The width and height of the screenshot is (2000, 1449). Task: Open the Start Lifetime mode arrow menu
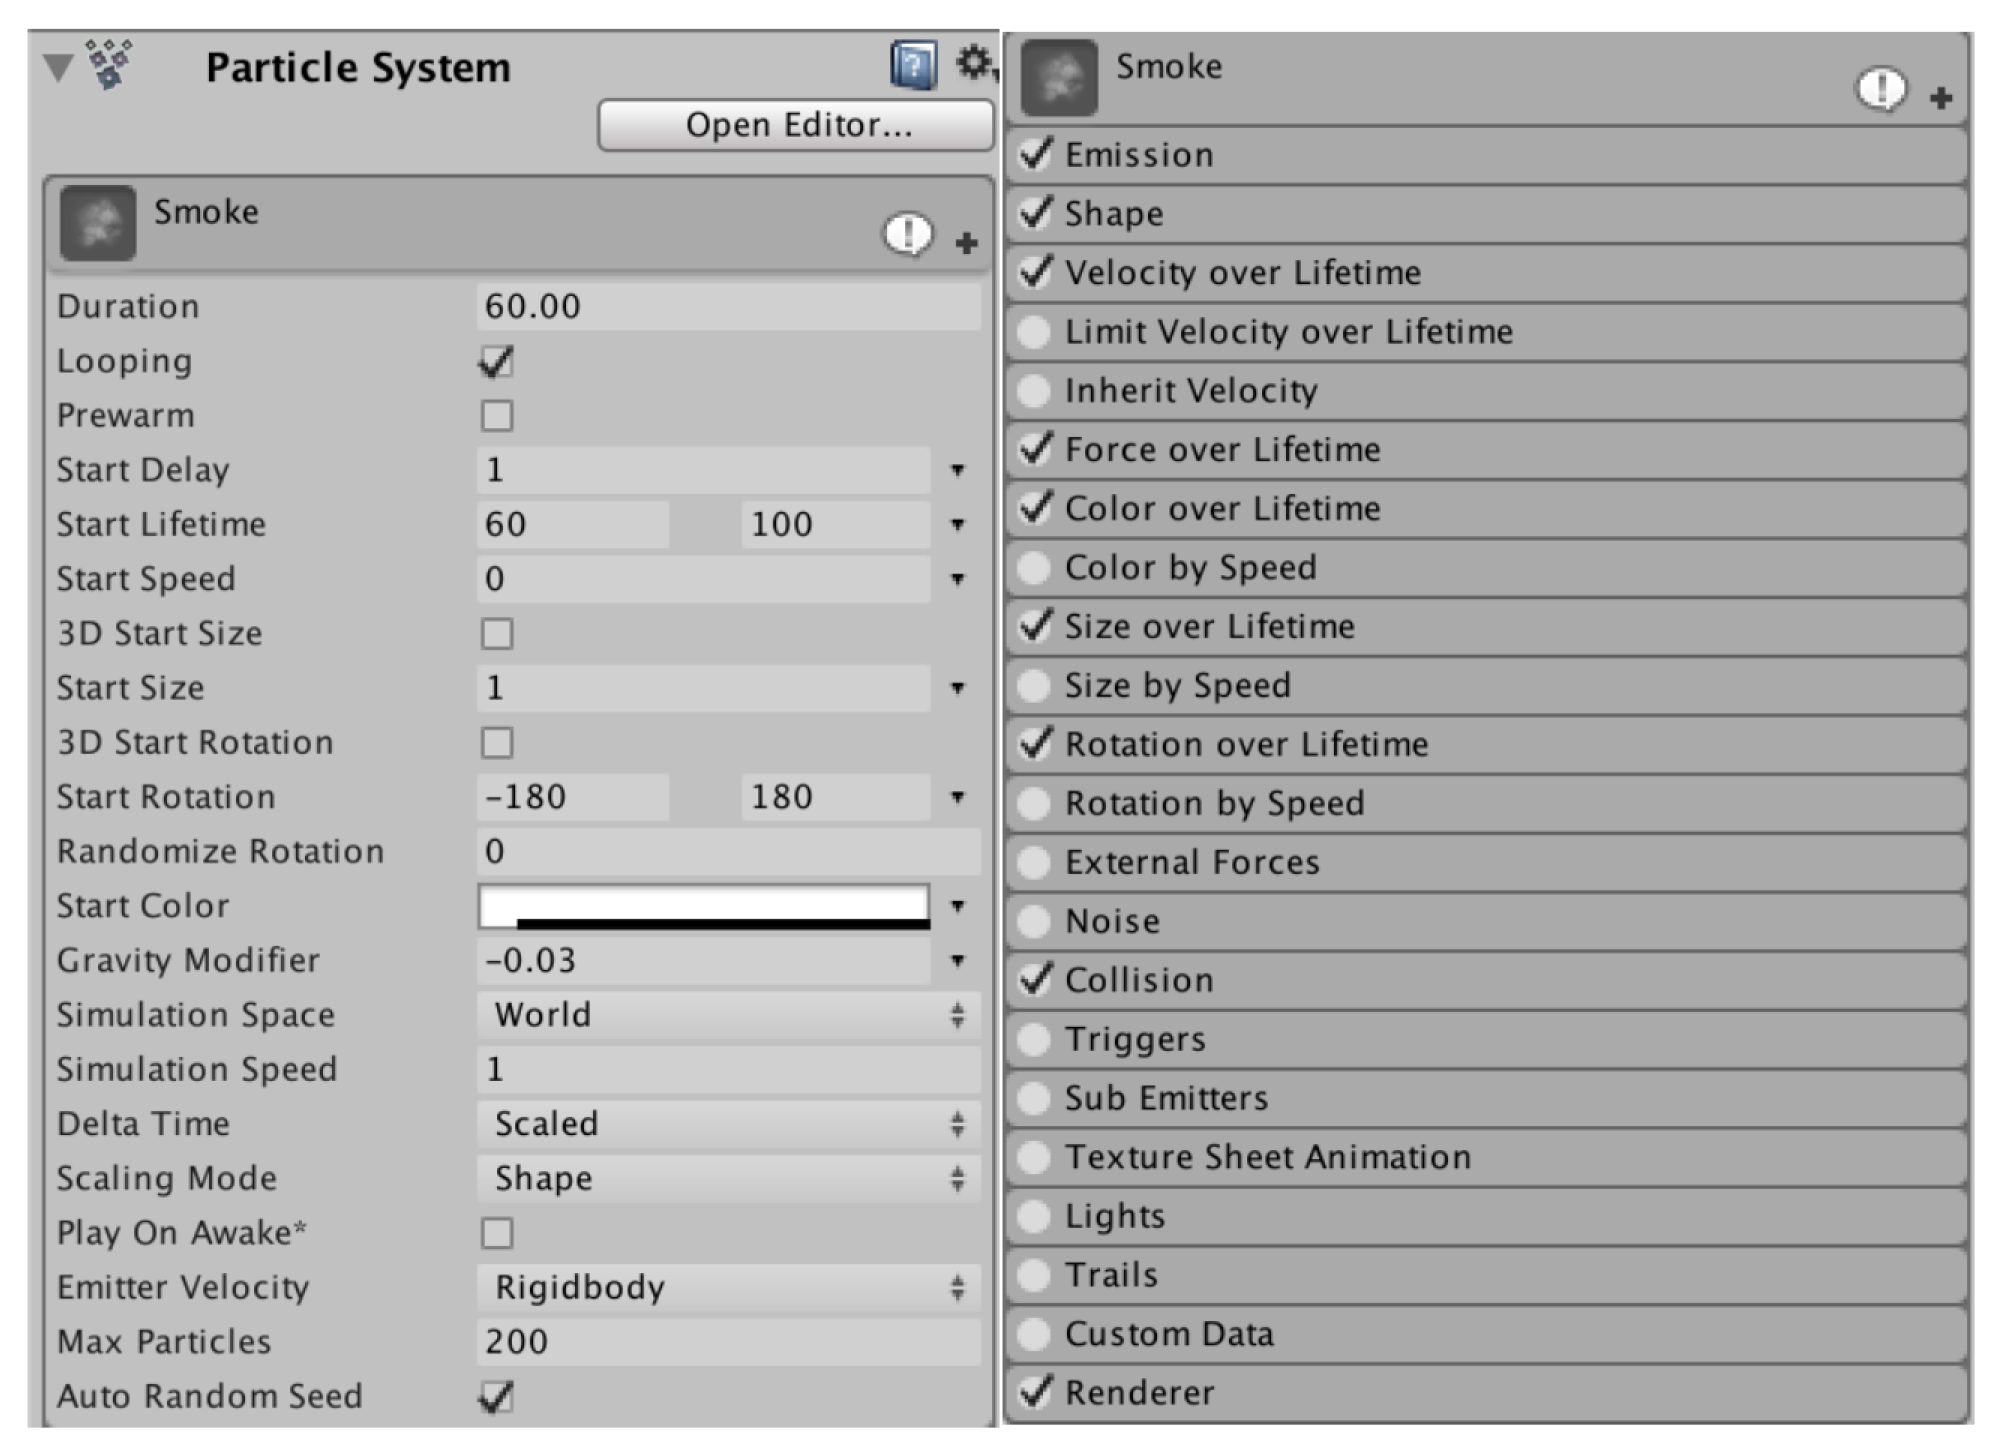pyautogui.click(x=958, y=525)
